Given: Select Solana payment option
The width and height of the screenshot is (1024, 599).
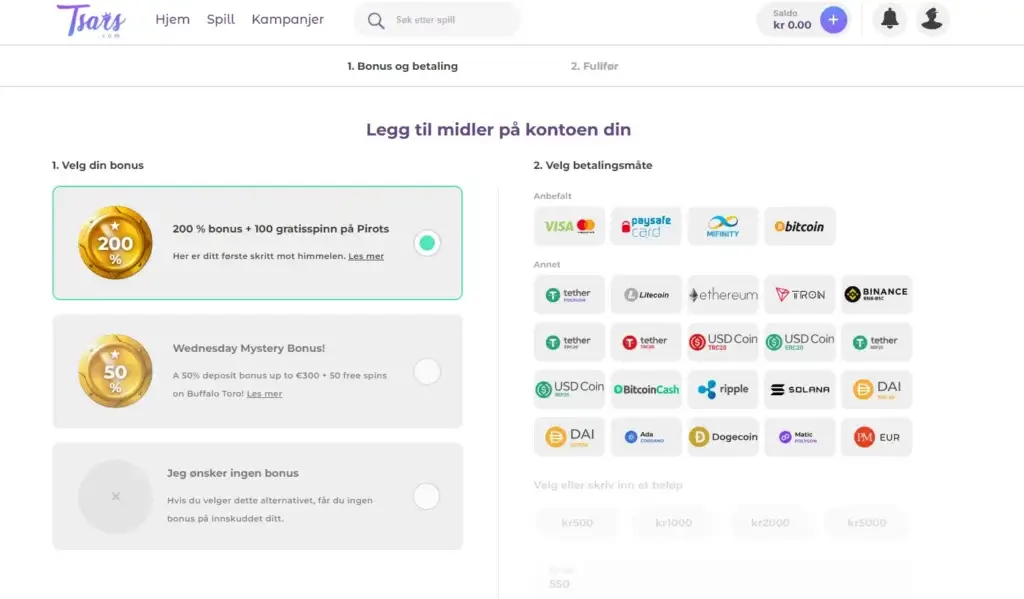Looking at the screenshot, I should pyautogui.click(x=800, y=389).
